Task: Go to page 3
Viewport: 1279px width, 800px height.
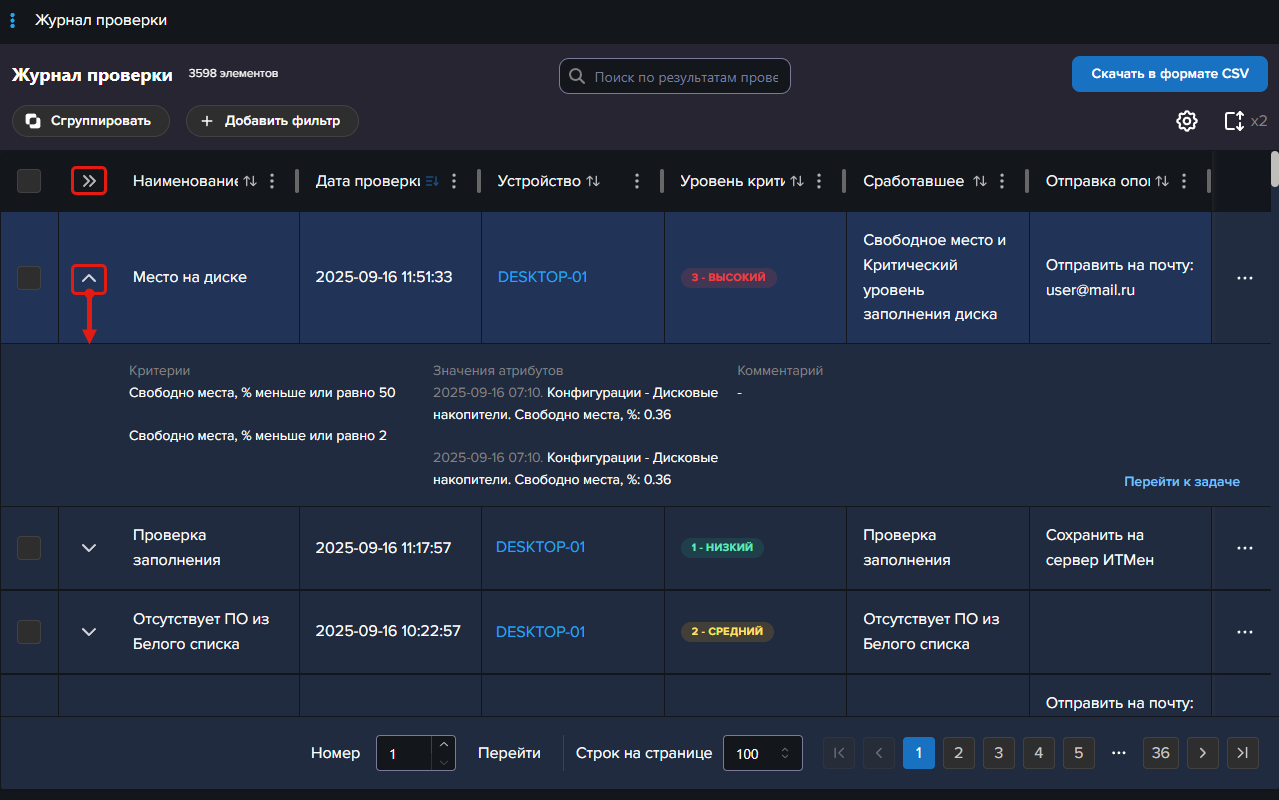Action: [x=998, y=753]
